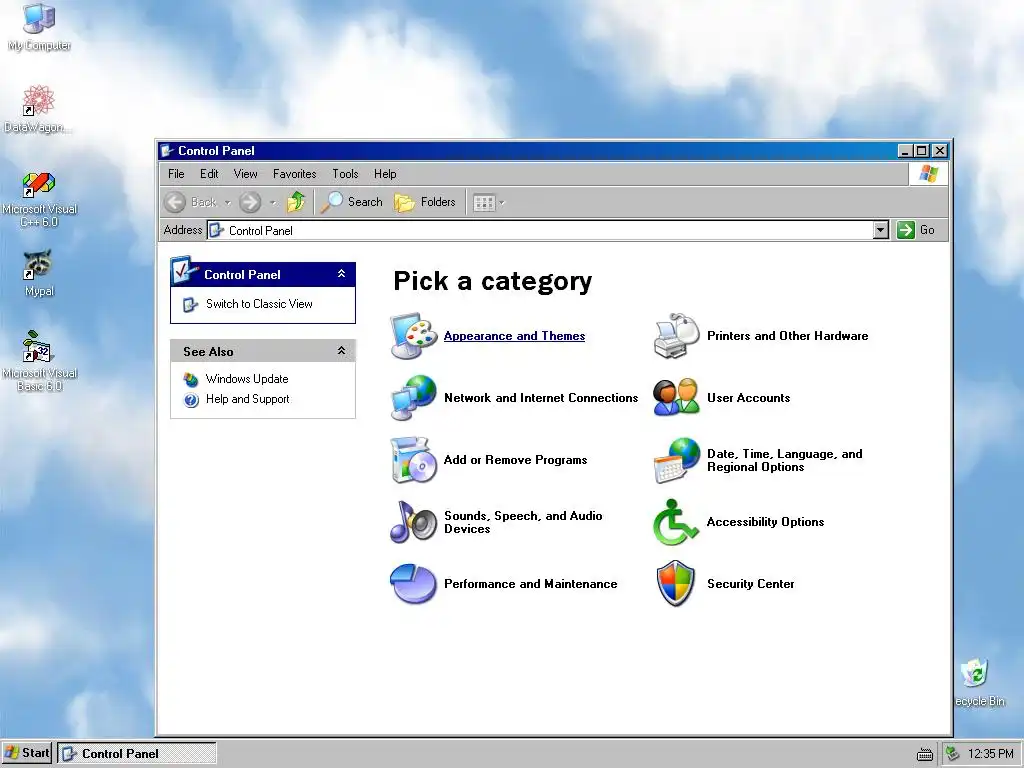Select Microsoft Visual C++ 6.0 desktop icon
The width and height of the screenshot is (1024, 768).
tap(39, 199)
